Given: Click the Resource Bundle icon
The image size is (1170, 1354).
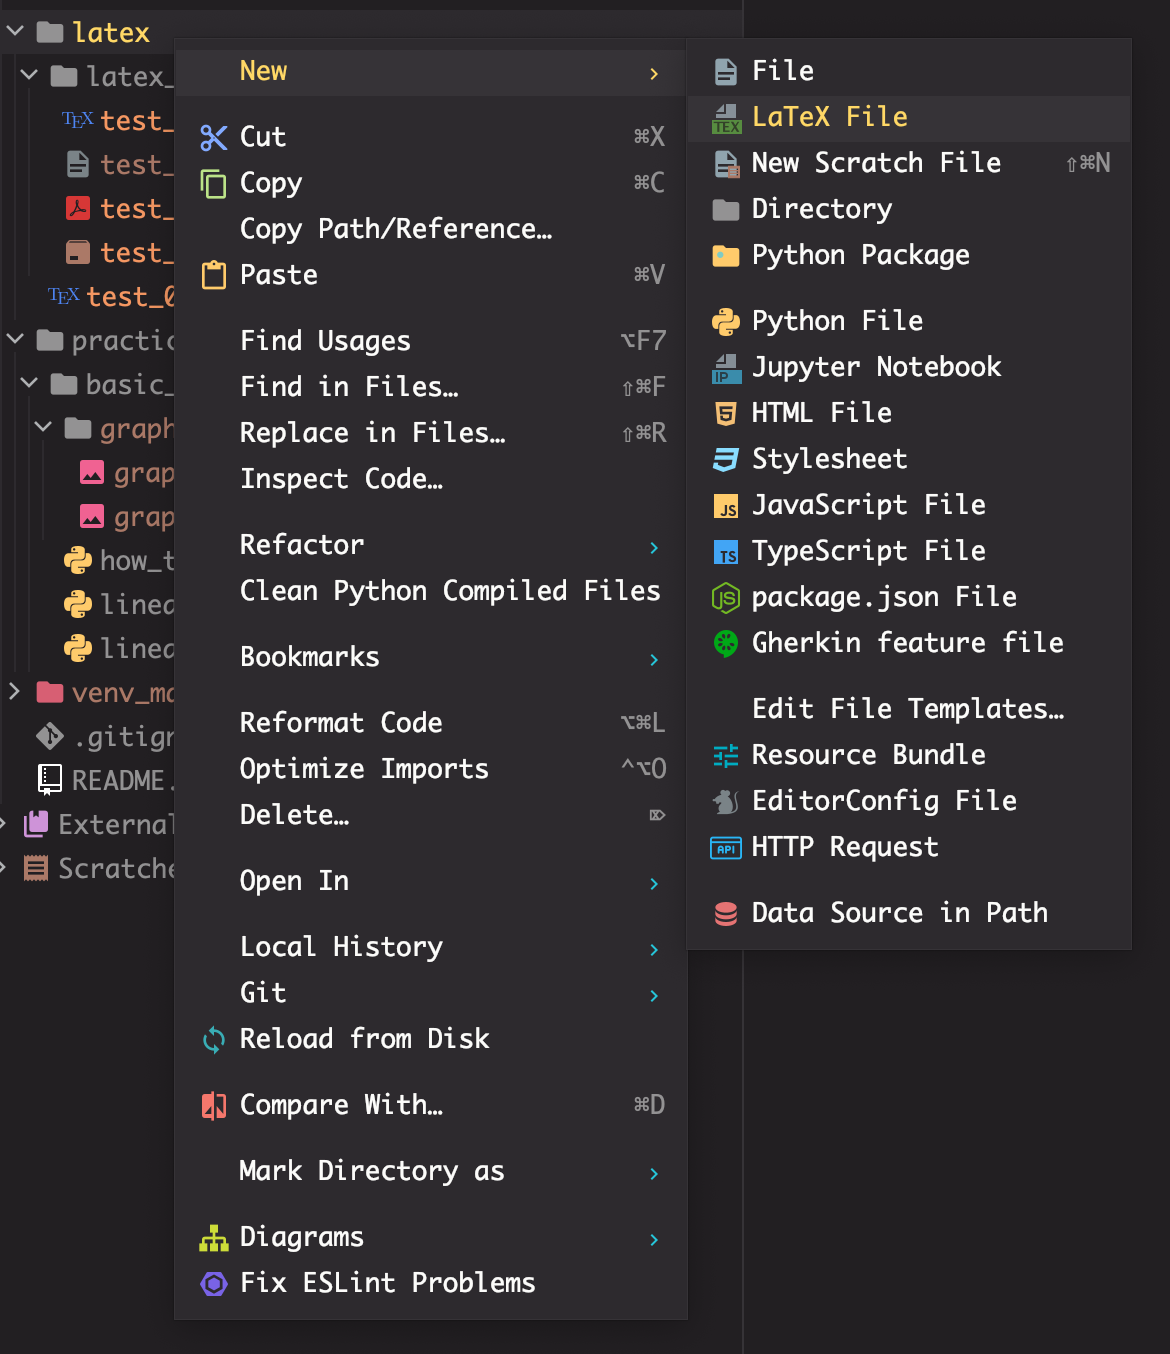Looking at the screenshot, I should point(726,756).
